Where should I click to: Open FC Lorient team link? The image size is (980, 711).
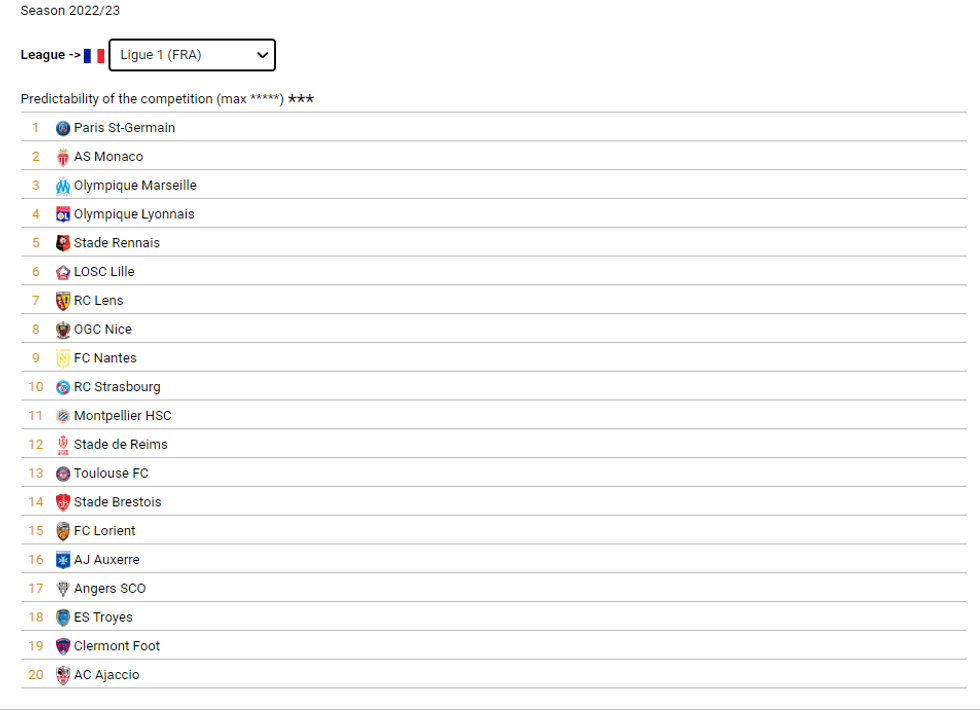105,531
